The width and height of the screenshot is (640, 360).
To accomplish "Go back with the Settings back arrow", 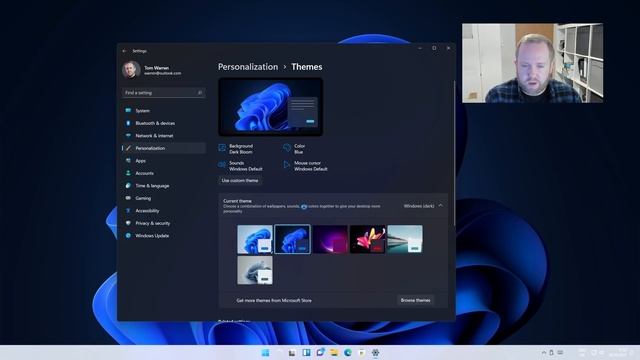I will [124, 51].
